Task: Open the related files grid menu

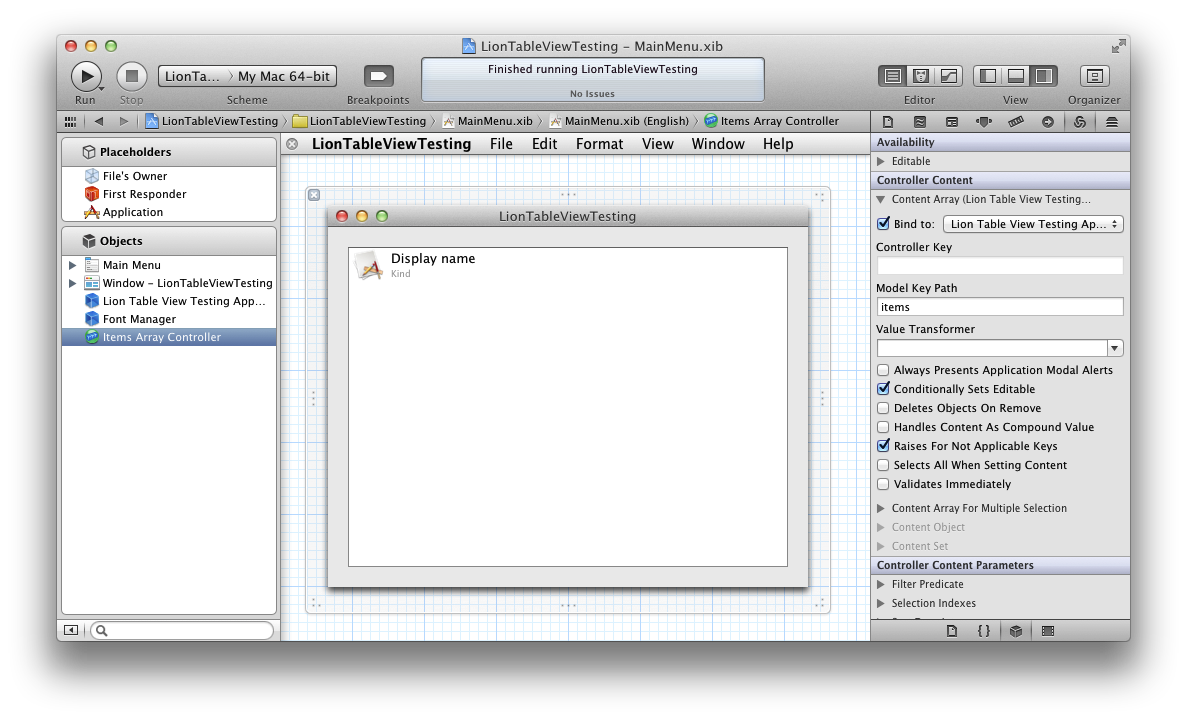Action: tap(70, 121)
